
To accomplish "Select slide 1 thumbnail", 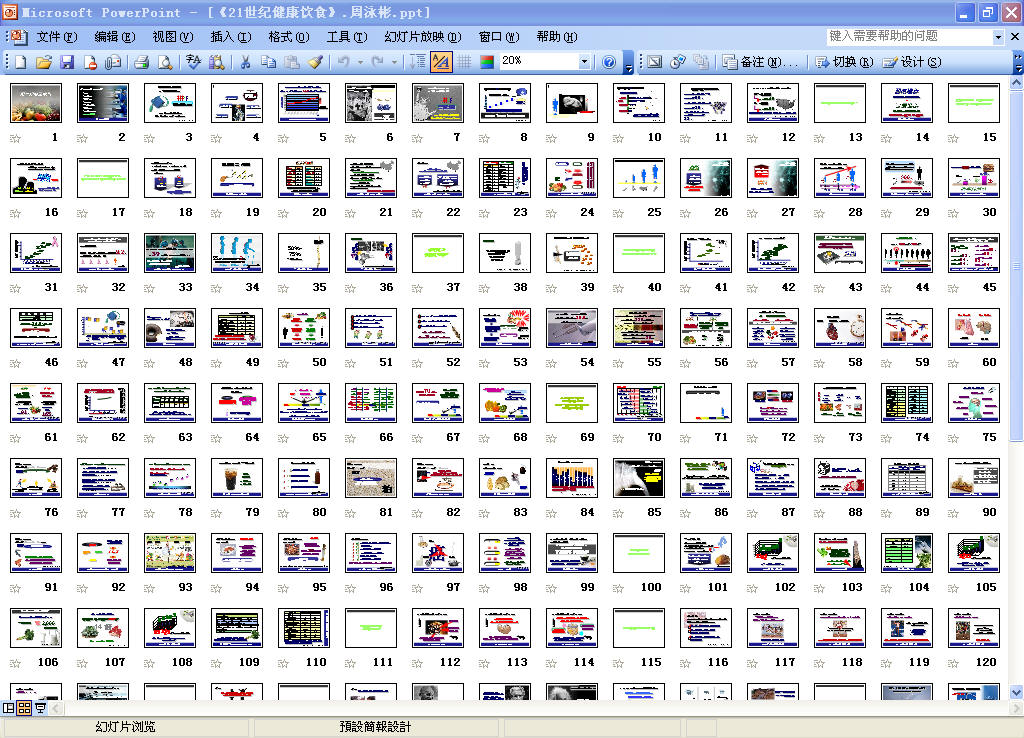I will click(36, 103).
